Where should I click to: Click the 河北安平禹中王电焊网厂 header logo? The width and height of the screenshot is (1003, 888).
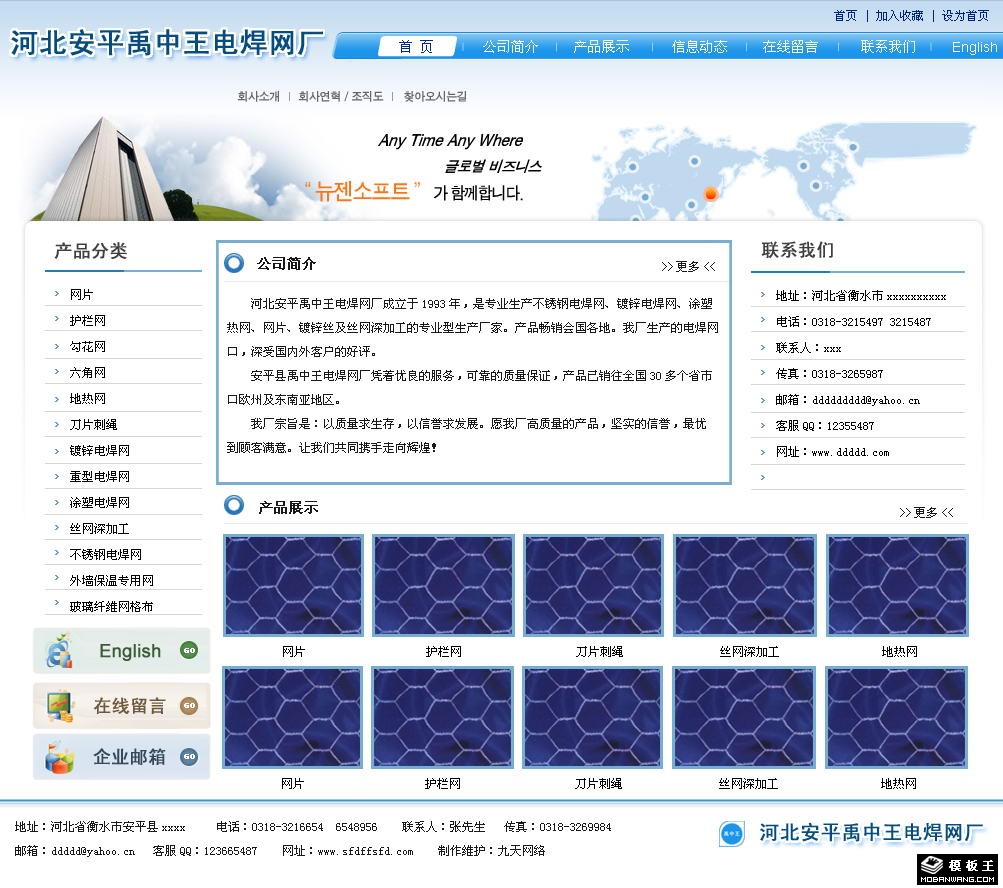click(166, 44)
